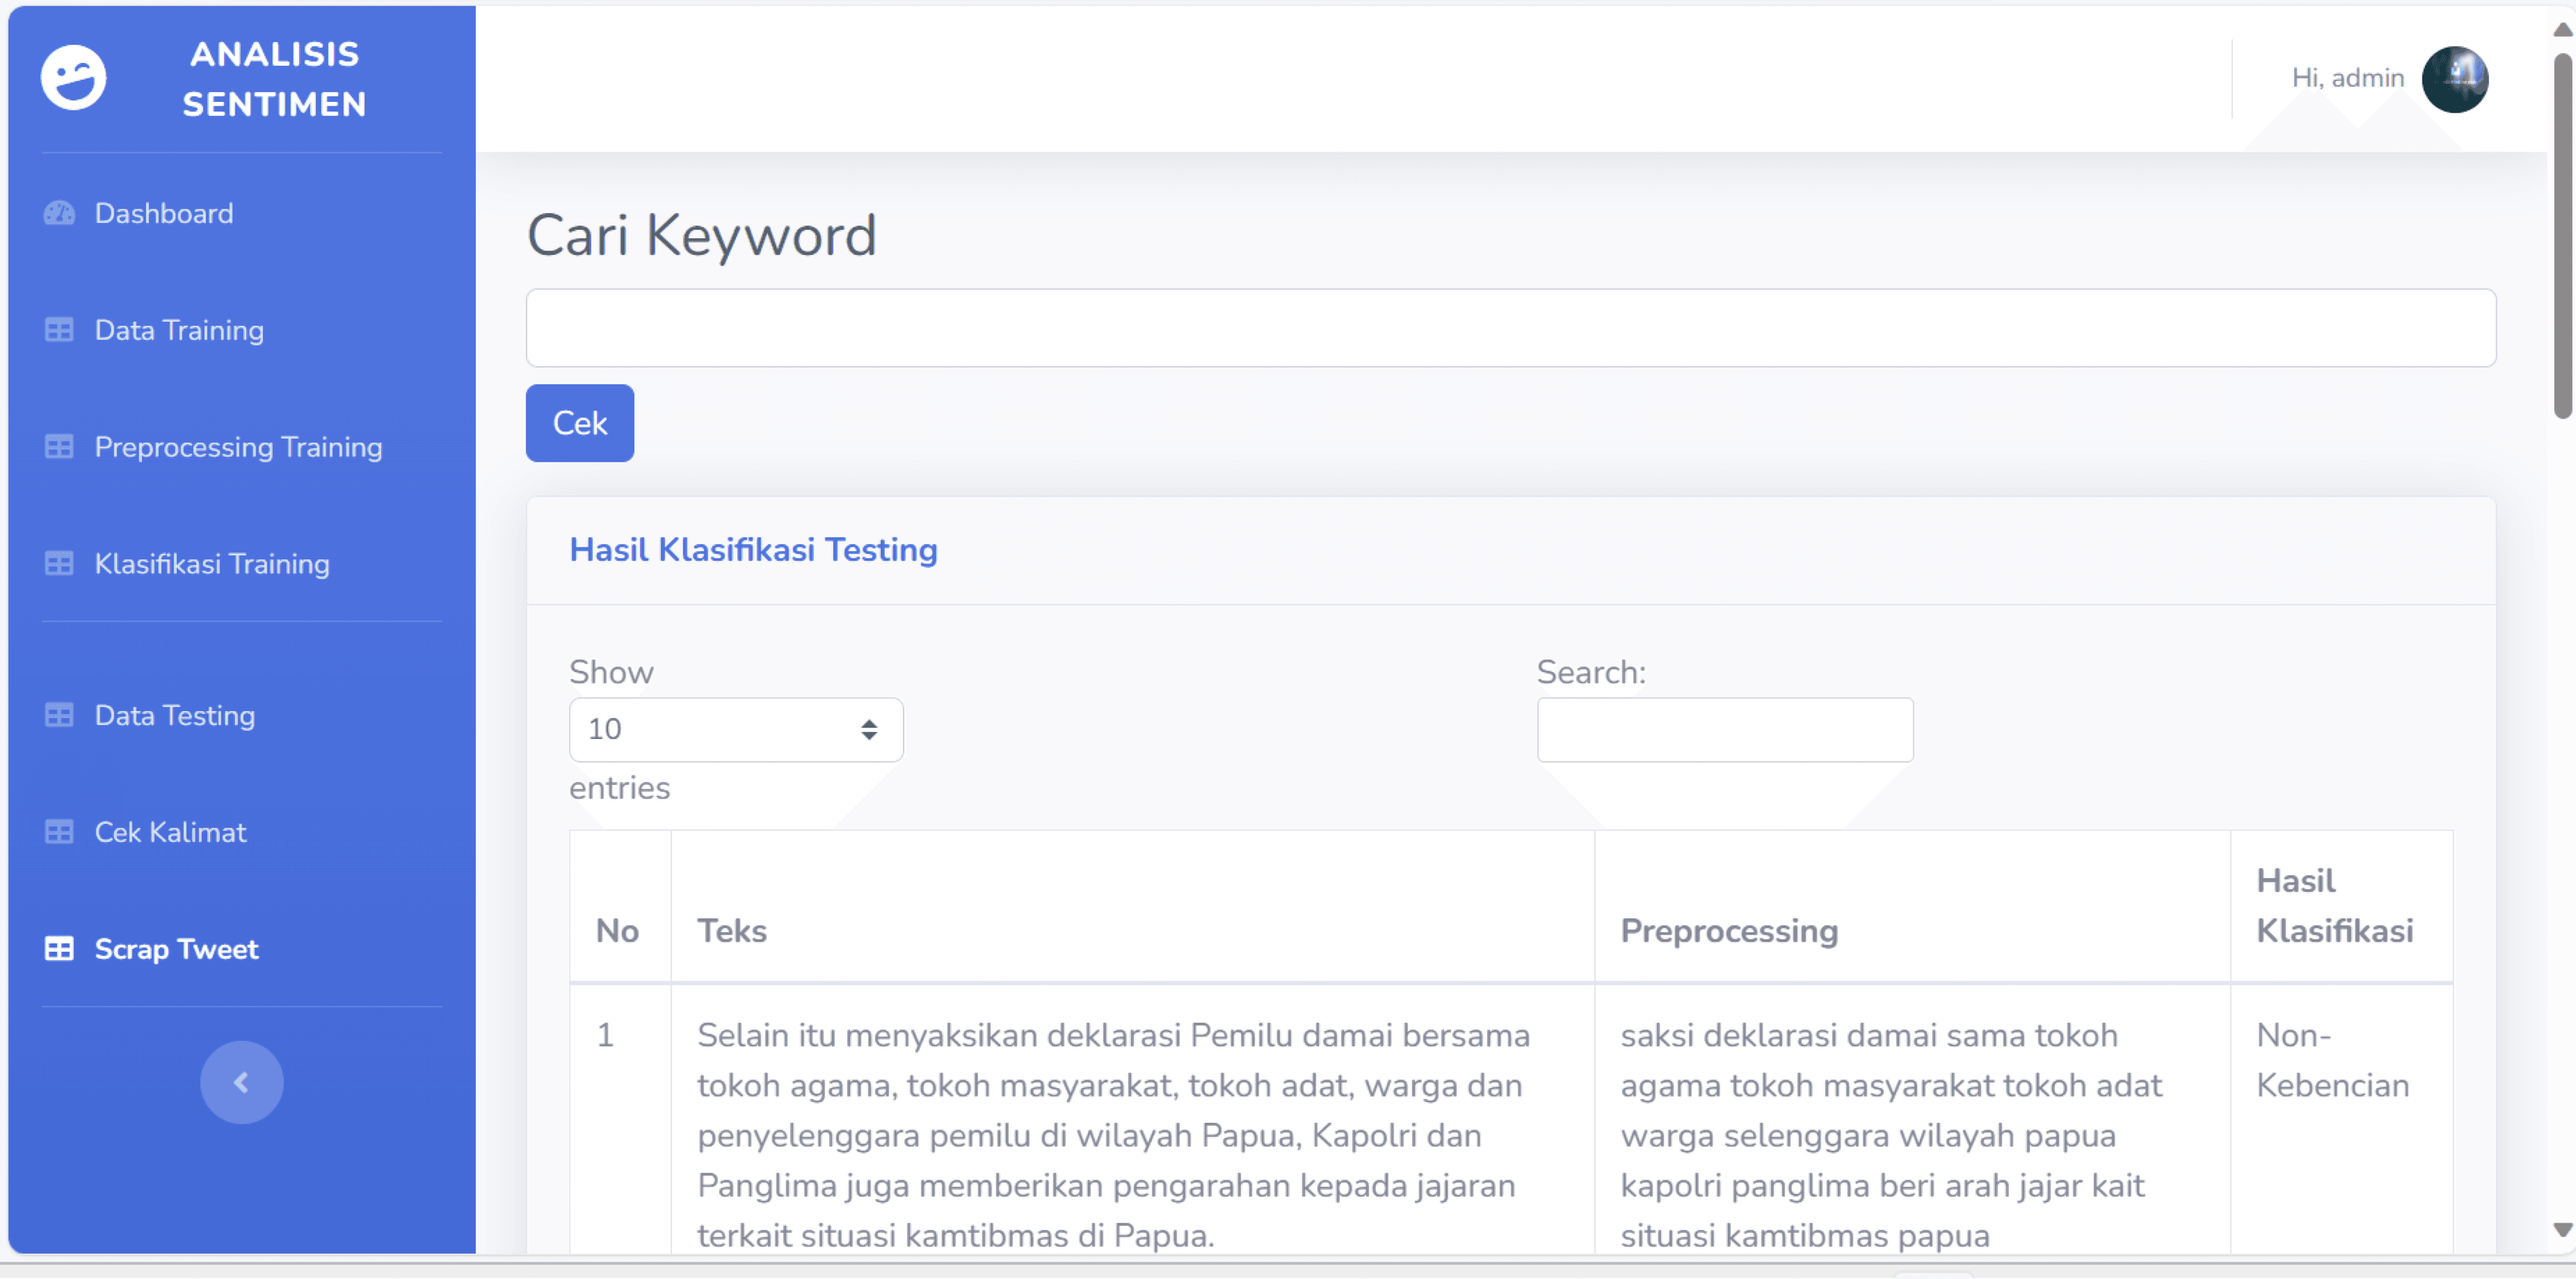Click the Analisis Sentimen logo icon
The width and height of the screenshot is (2576, 1279).
77,77
